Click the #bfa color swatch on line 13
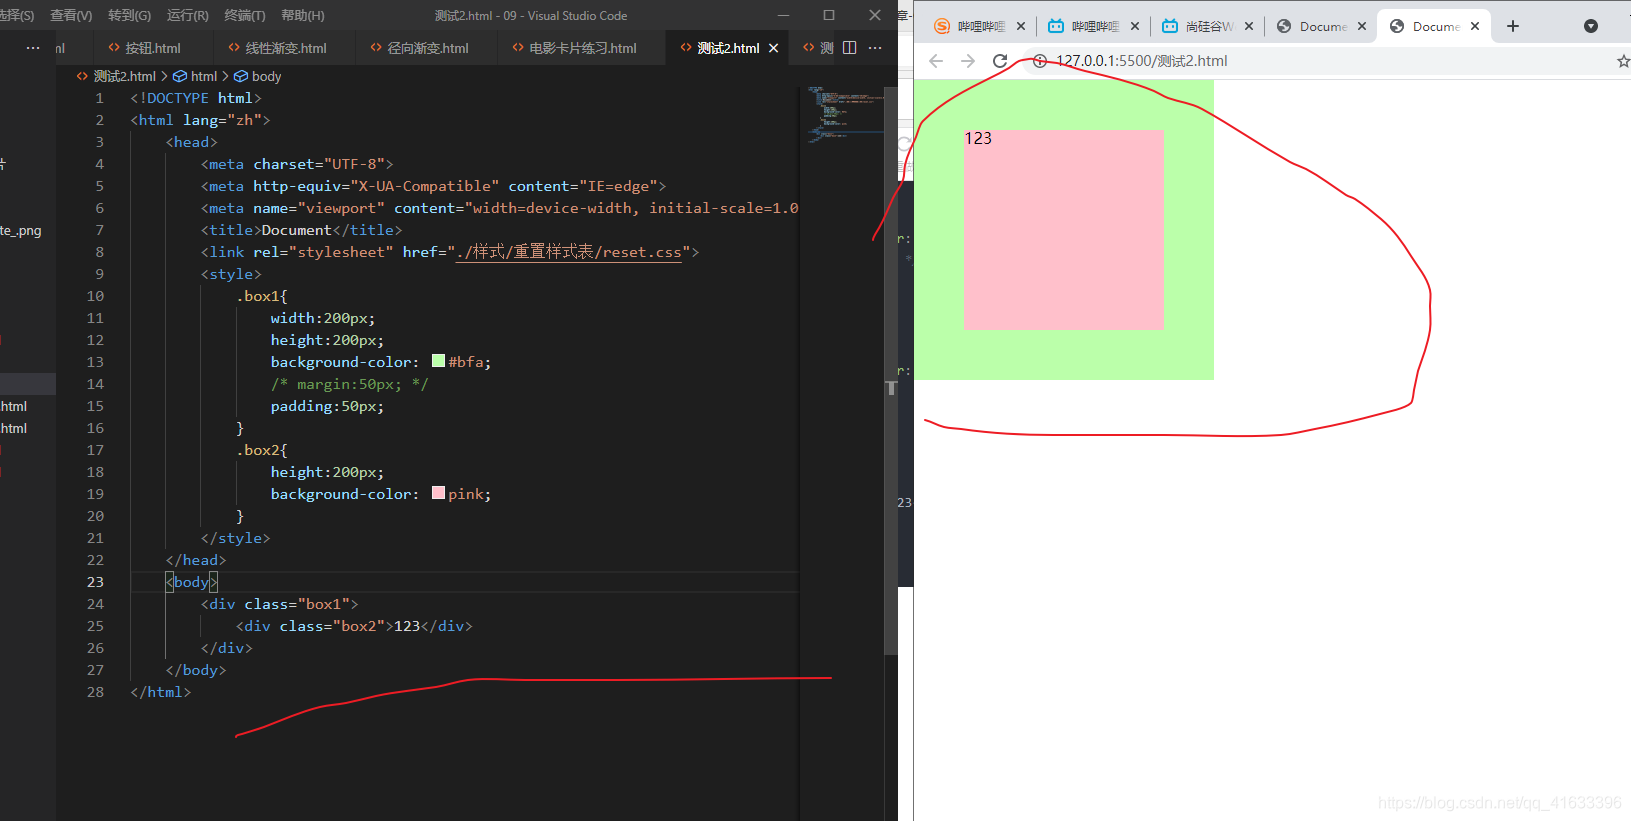The width and height of the screenshot is (1631, 821). pos(438,361)
